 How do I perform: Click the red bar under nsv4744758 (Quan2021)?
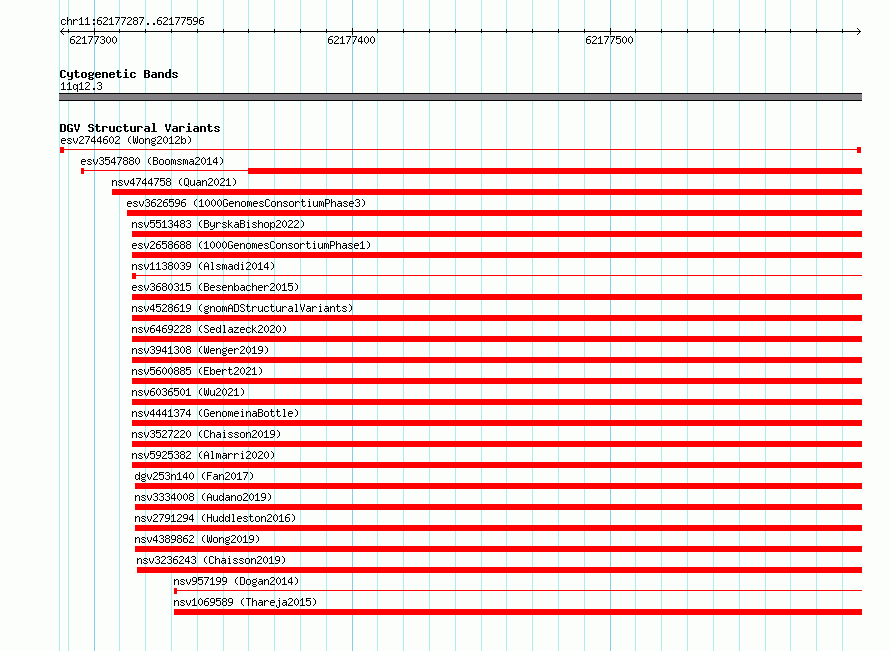coord(487,192)
